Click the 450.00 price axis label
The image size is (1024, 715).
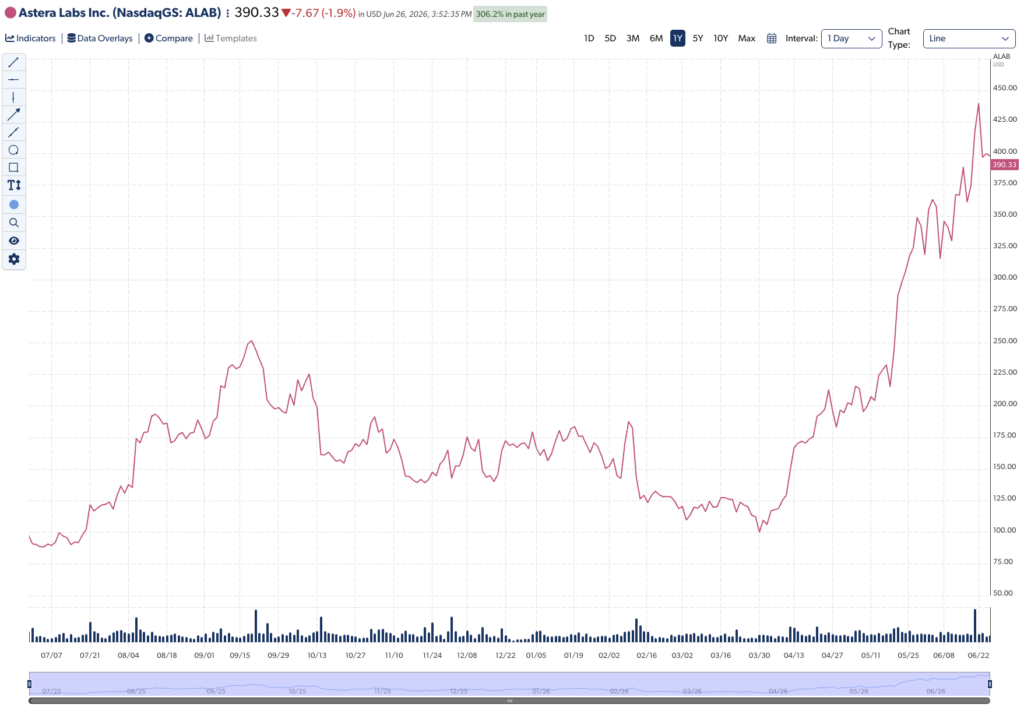[1004, 87]
